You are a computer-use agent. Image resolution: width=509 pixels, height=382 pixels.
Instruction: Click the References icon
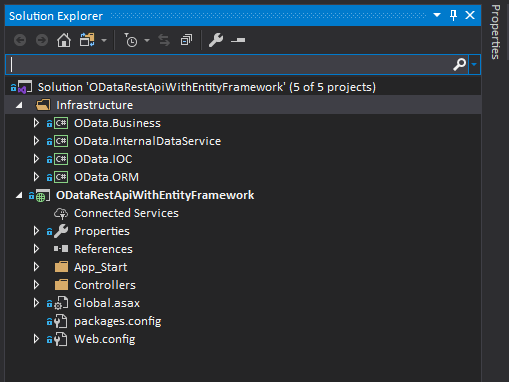point(61,249)
